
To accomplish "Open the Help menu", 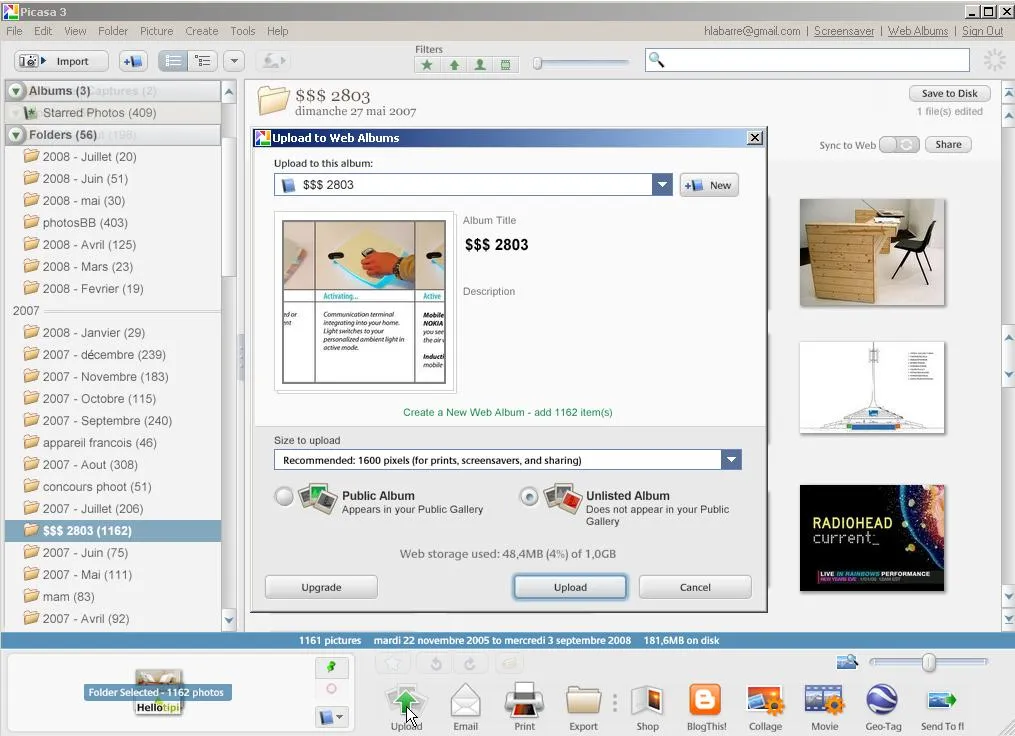I will [x=278, y=31].
